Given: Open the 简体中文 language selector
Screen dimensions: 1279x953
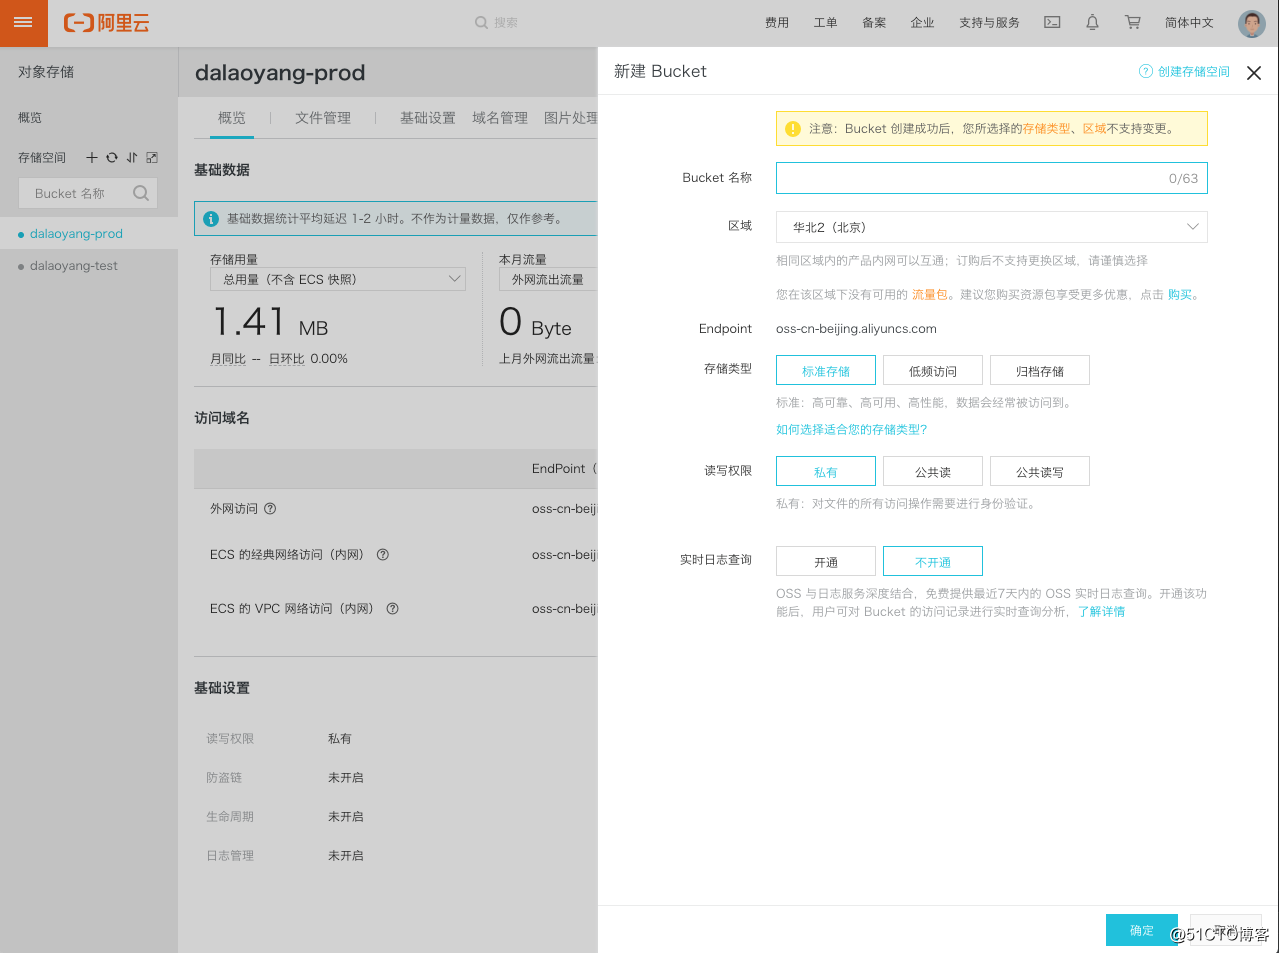Looking at the screenshot, I should pyautogui.click(x=1189, y=22).
